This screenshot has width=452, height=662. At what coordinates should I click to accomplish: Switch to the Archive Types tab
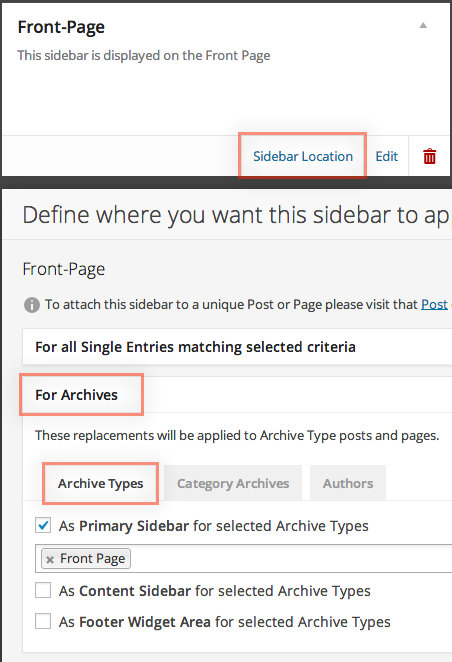pyautogui.click(x=100, y=483)
